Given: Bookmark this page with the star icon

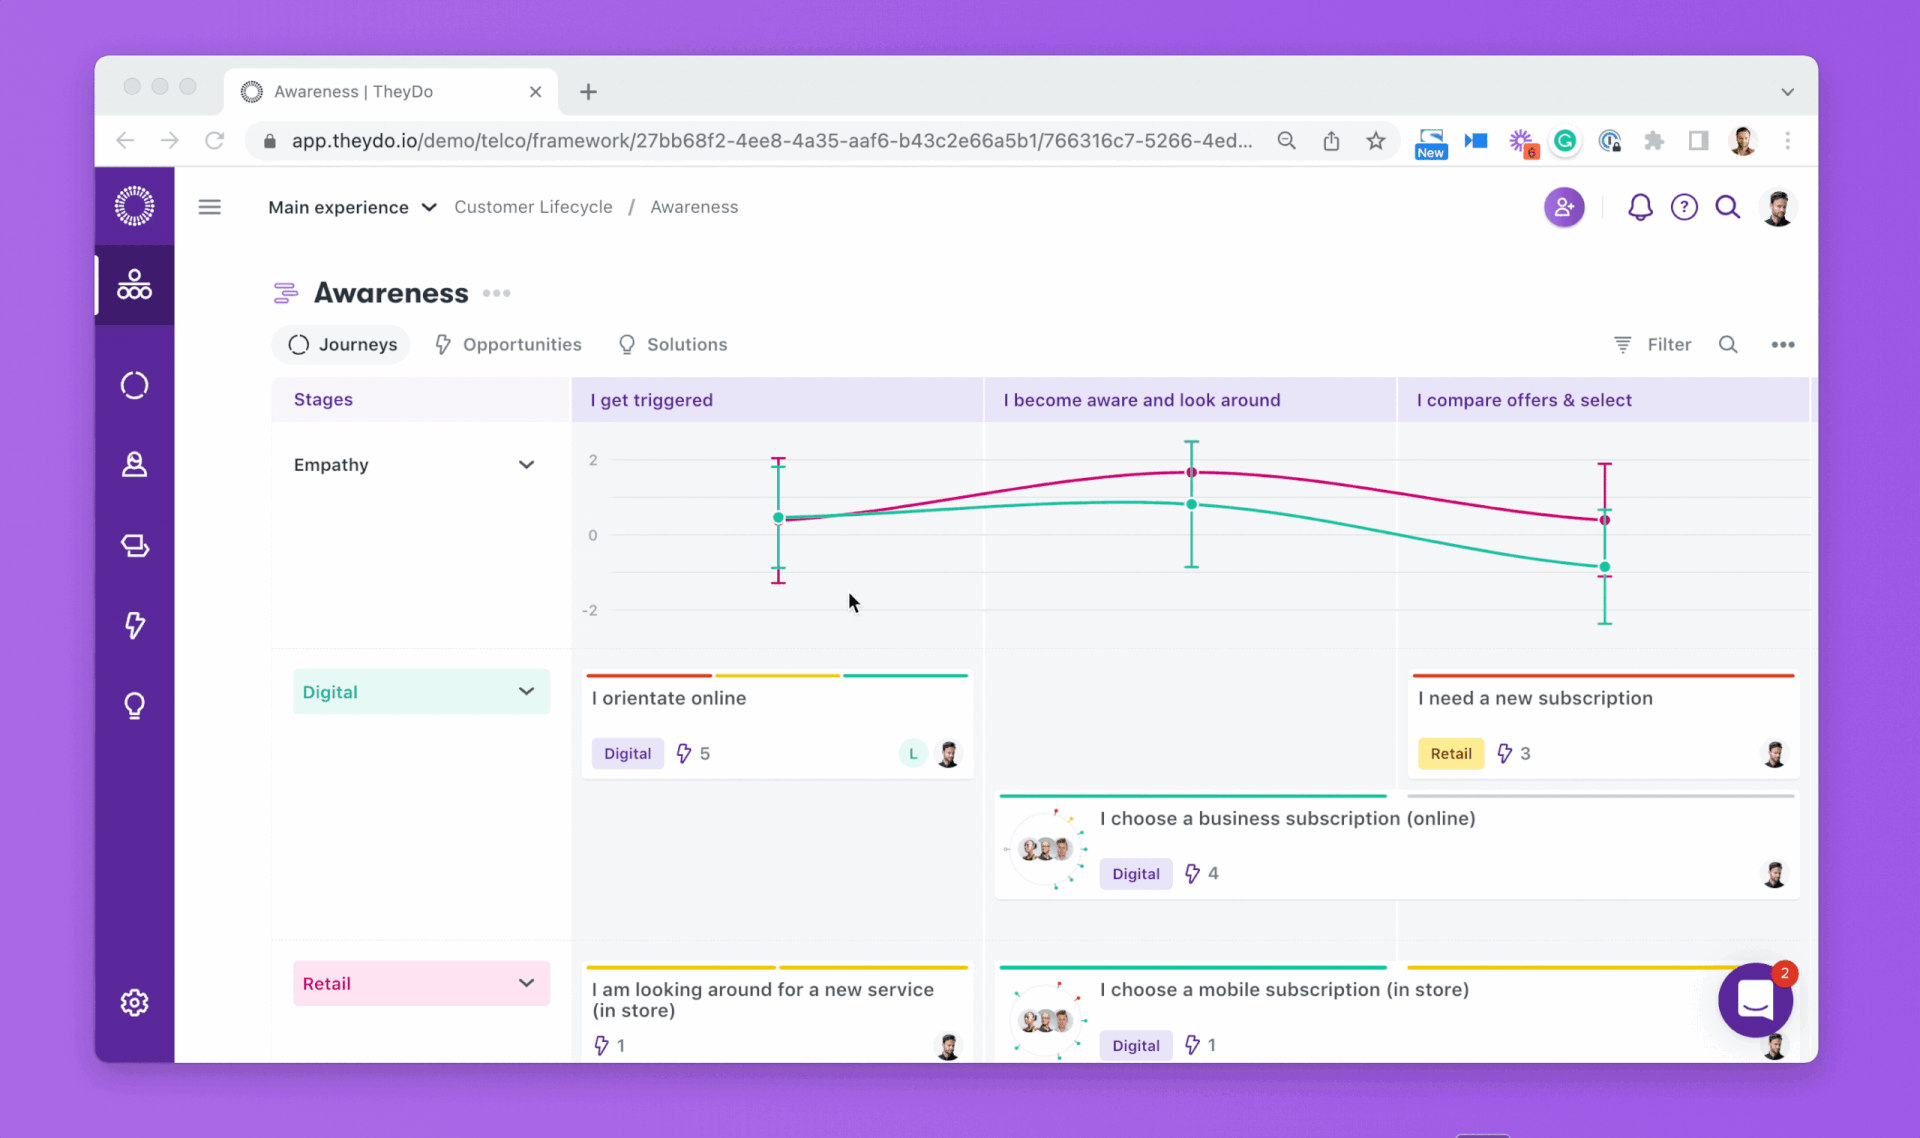Looking at the screenshot, I should pos(1376,141).
